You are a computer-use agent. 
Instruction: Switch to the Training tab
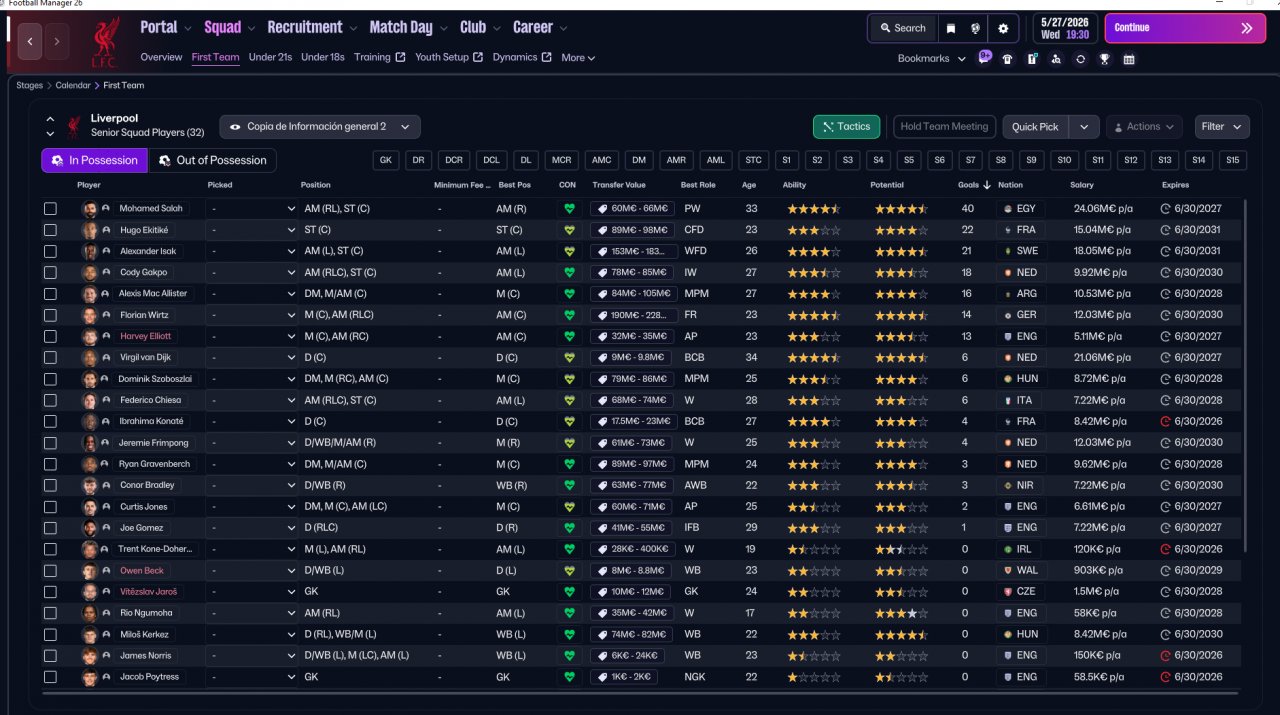(x=379, y=57)
